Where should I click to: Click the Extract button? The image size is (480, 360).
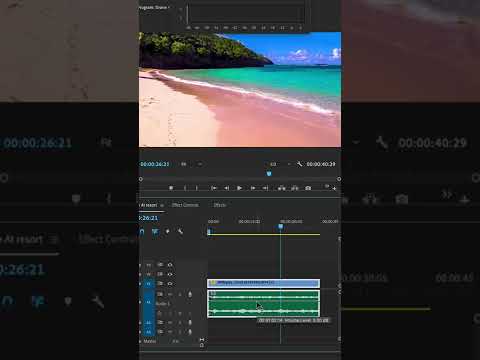[295, 188]
